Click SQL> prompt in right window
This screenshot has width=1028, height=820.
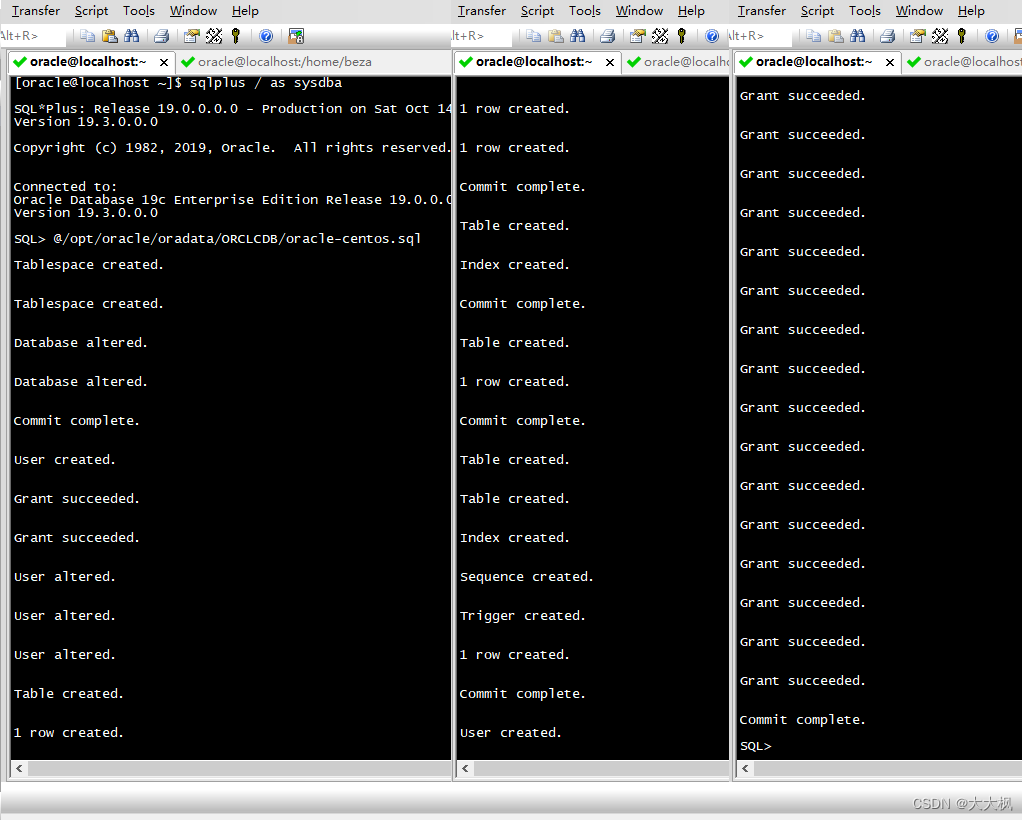(756, 746)
